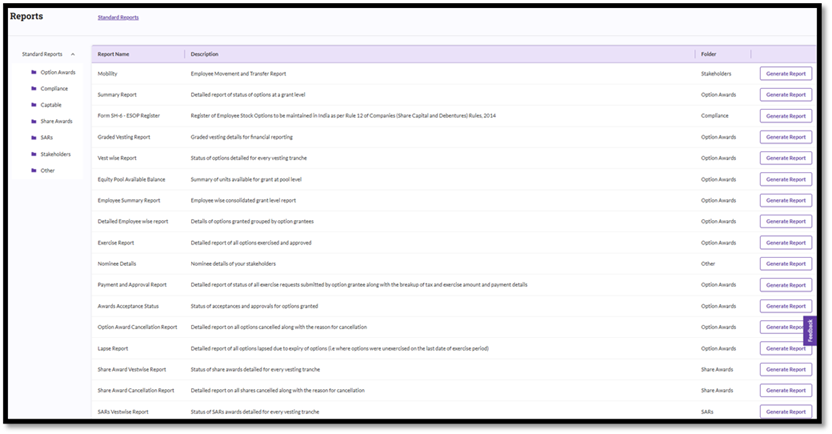
Task: Select the Employee Summary Report name
Action: (x=129, y=201)
